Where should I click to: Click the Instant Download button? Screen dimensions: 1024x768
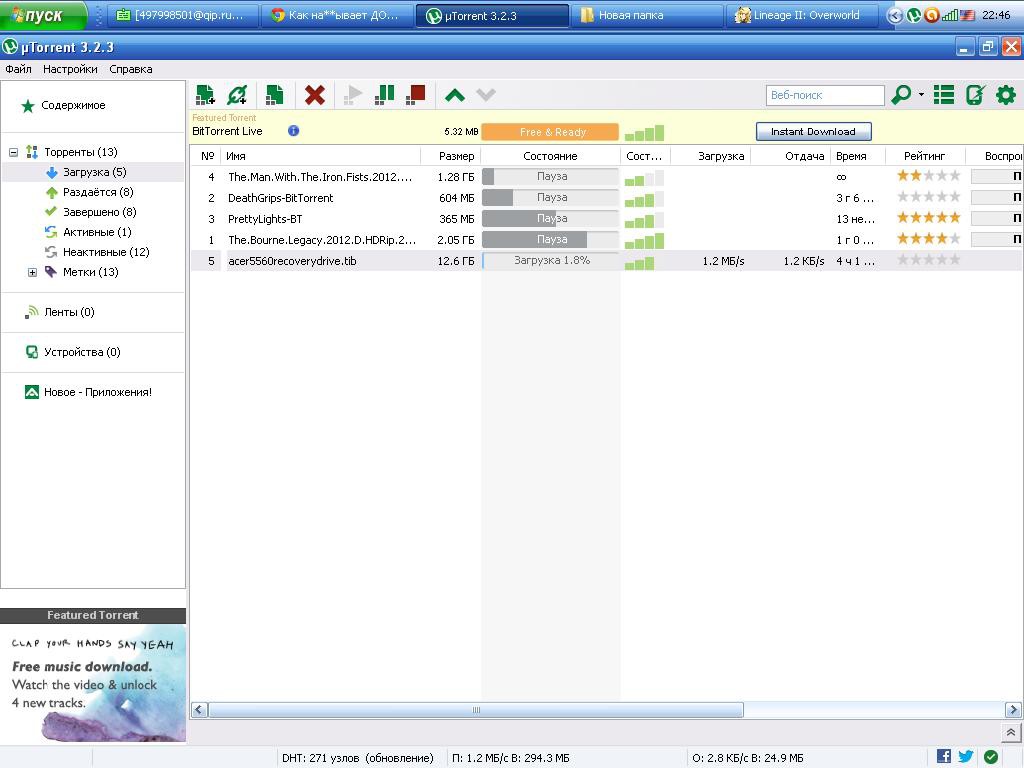pos(813,131)
